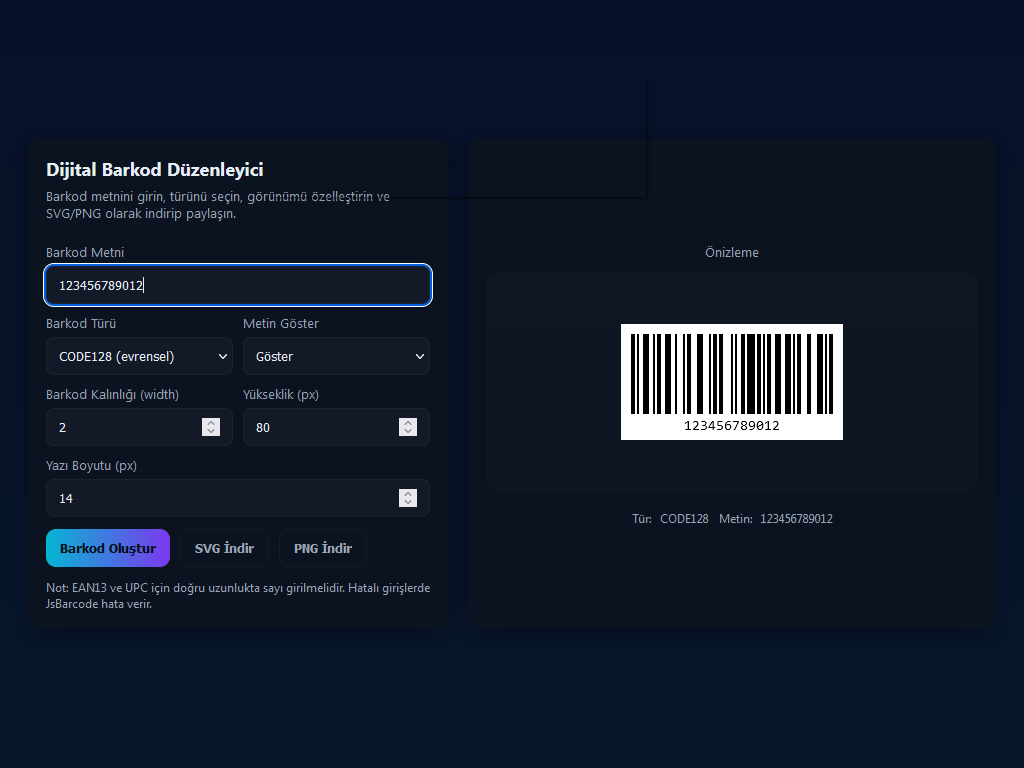Image resolution: width=1024 pixels, height=768 pixels.
Task: Increase barcode width with up arrow
Action: pyautogui.click(x=211, y=422)
